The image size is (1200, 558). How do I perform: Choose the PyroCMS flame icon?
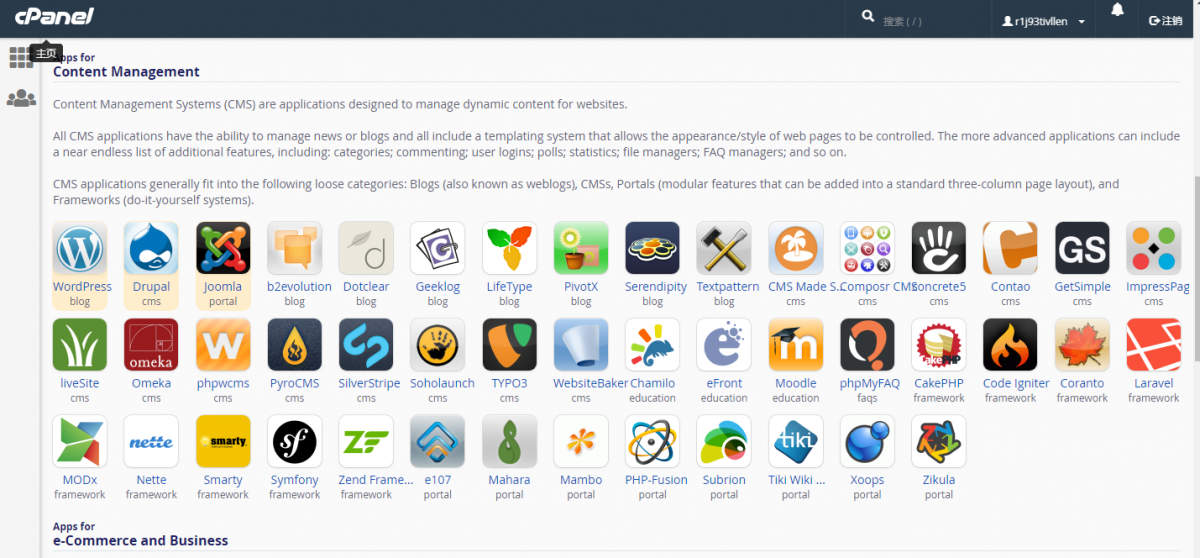coord(294,345)
